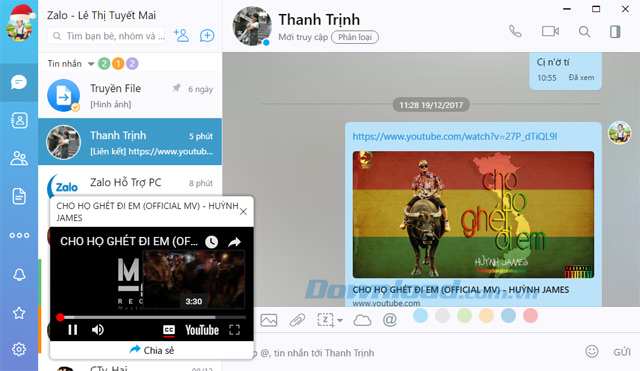Click the Chia sẻ share button
The width and height of the screenshot is (640, 371).
tap(152, 350)
